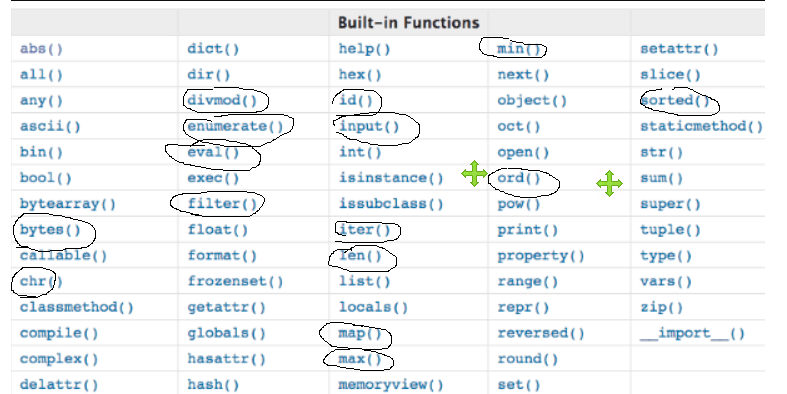This screenshot has height=394, width=787.
Task: Go to the filter() function entry
Action: (x=222, y=204)
